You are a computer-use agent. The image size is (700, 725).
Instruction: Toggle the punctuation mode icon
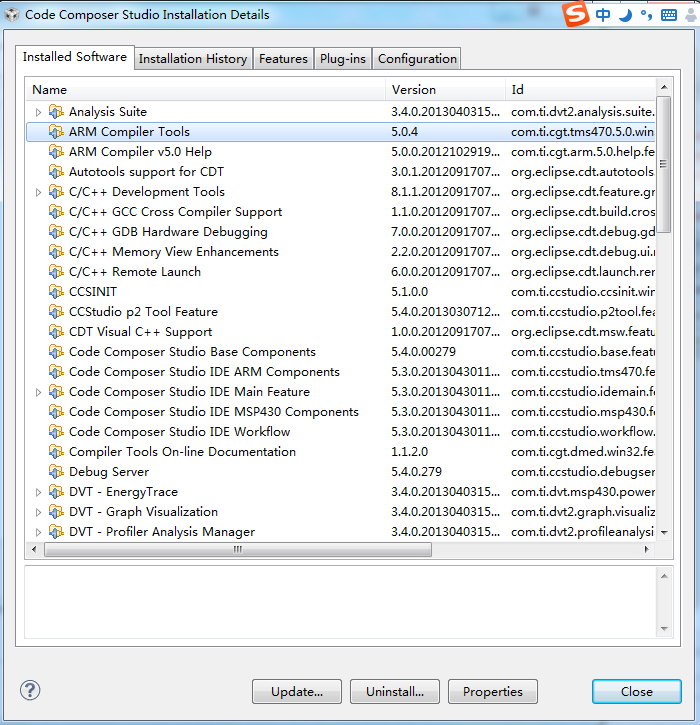coord(646,15)
